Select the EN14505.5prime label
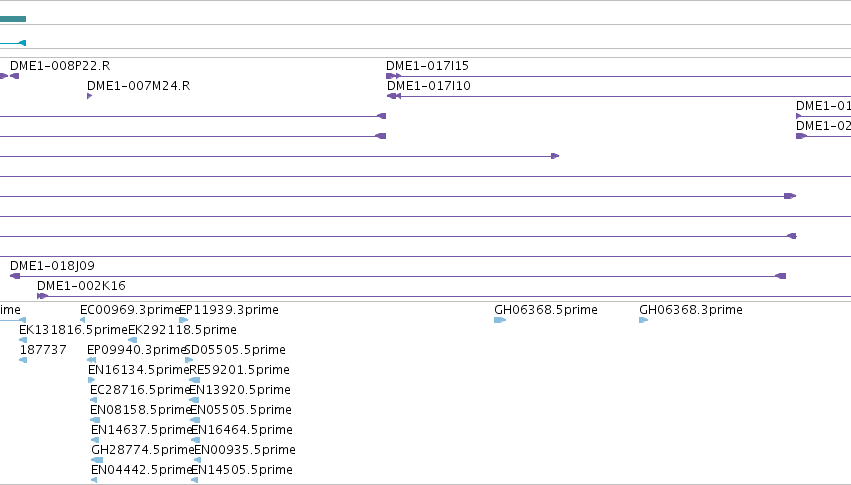Screen dimensions: 851x485 coord(242,470)
